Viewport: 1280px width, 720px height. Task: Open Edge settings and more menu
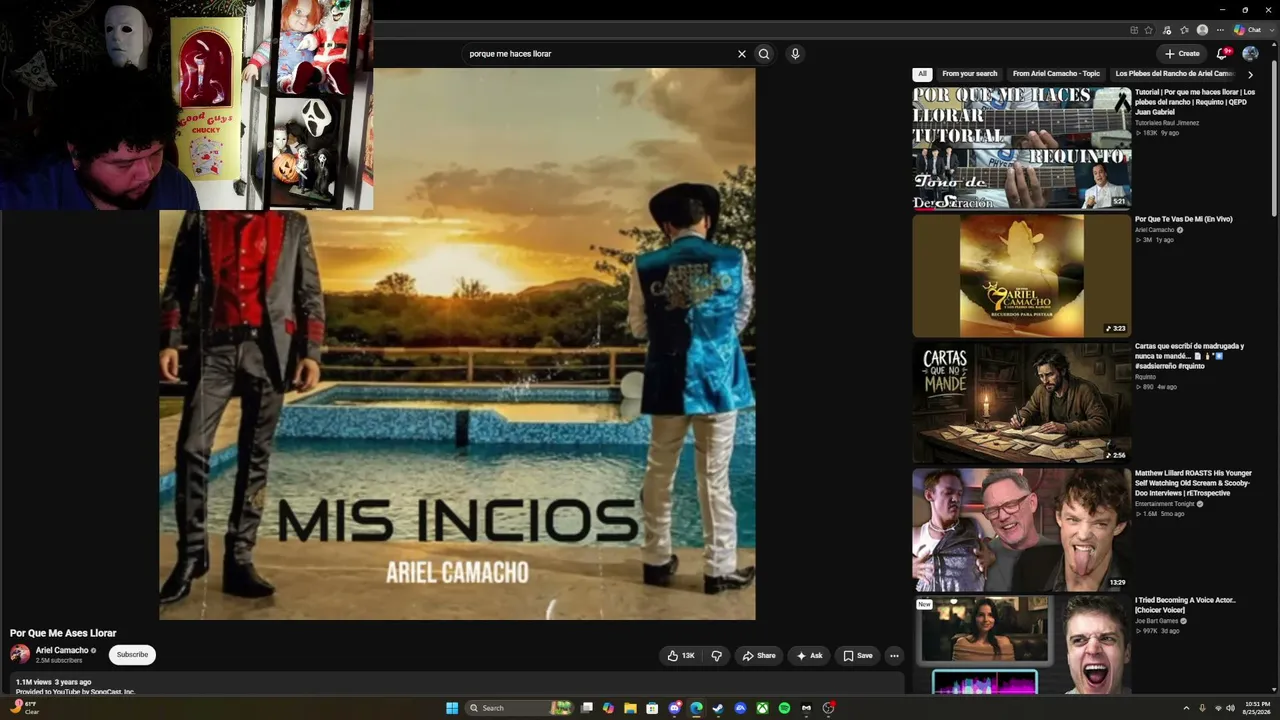[1220, 30]
